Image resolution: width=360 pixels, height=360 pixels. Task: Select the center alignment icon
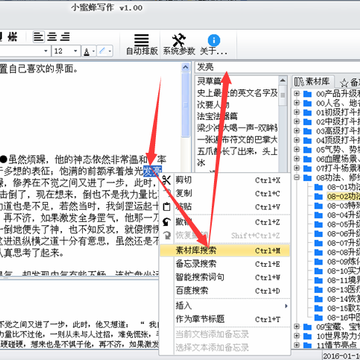pyautogui.click(x=52, y=37)
